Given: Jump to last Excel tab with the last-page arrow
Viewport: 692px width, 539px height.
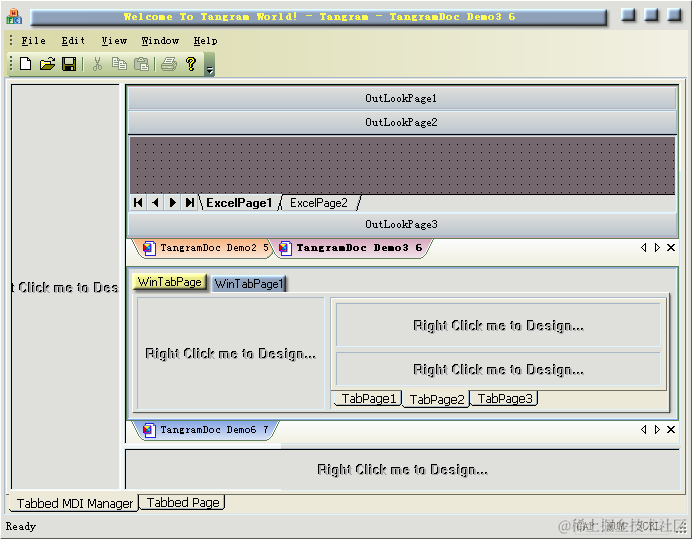Looking at the screenshot, I should click(190, 203).
